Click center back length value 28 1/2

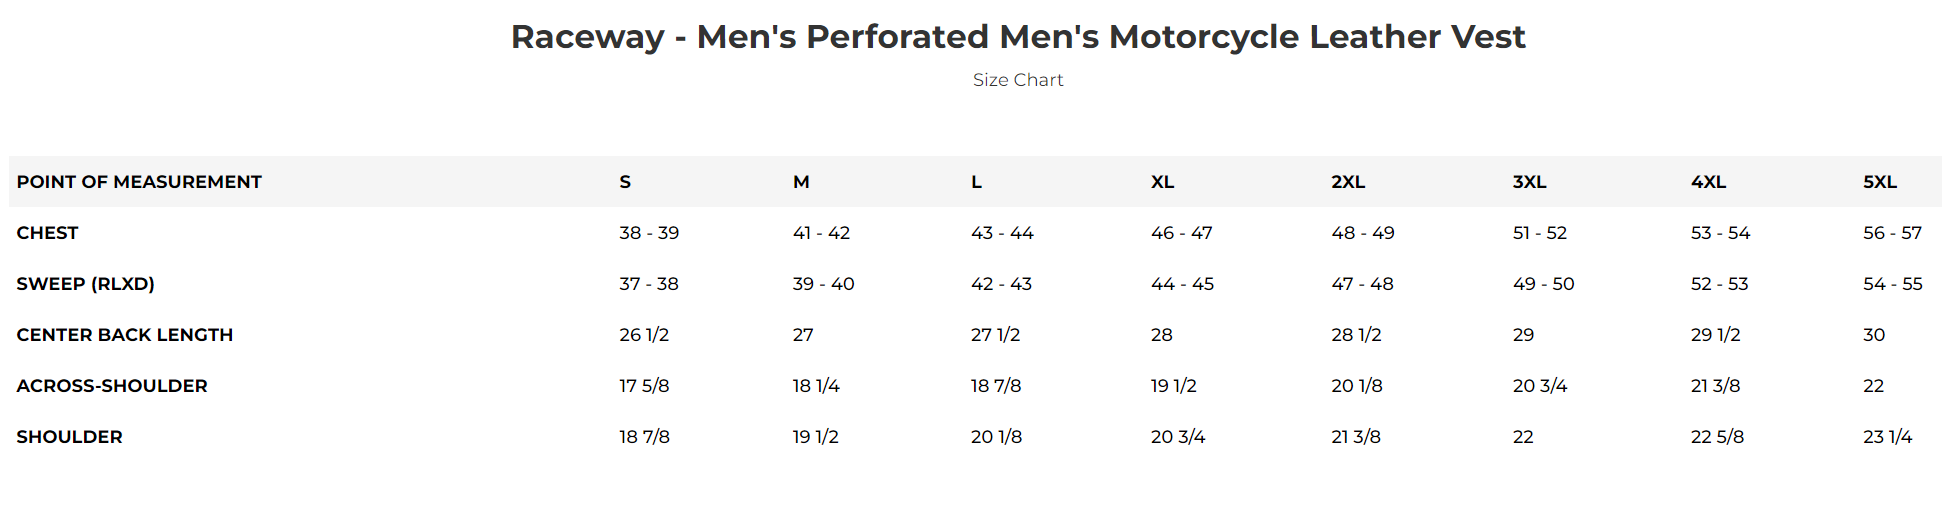1356,335
